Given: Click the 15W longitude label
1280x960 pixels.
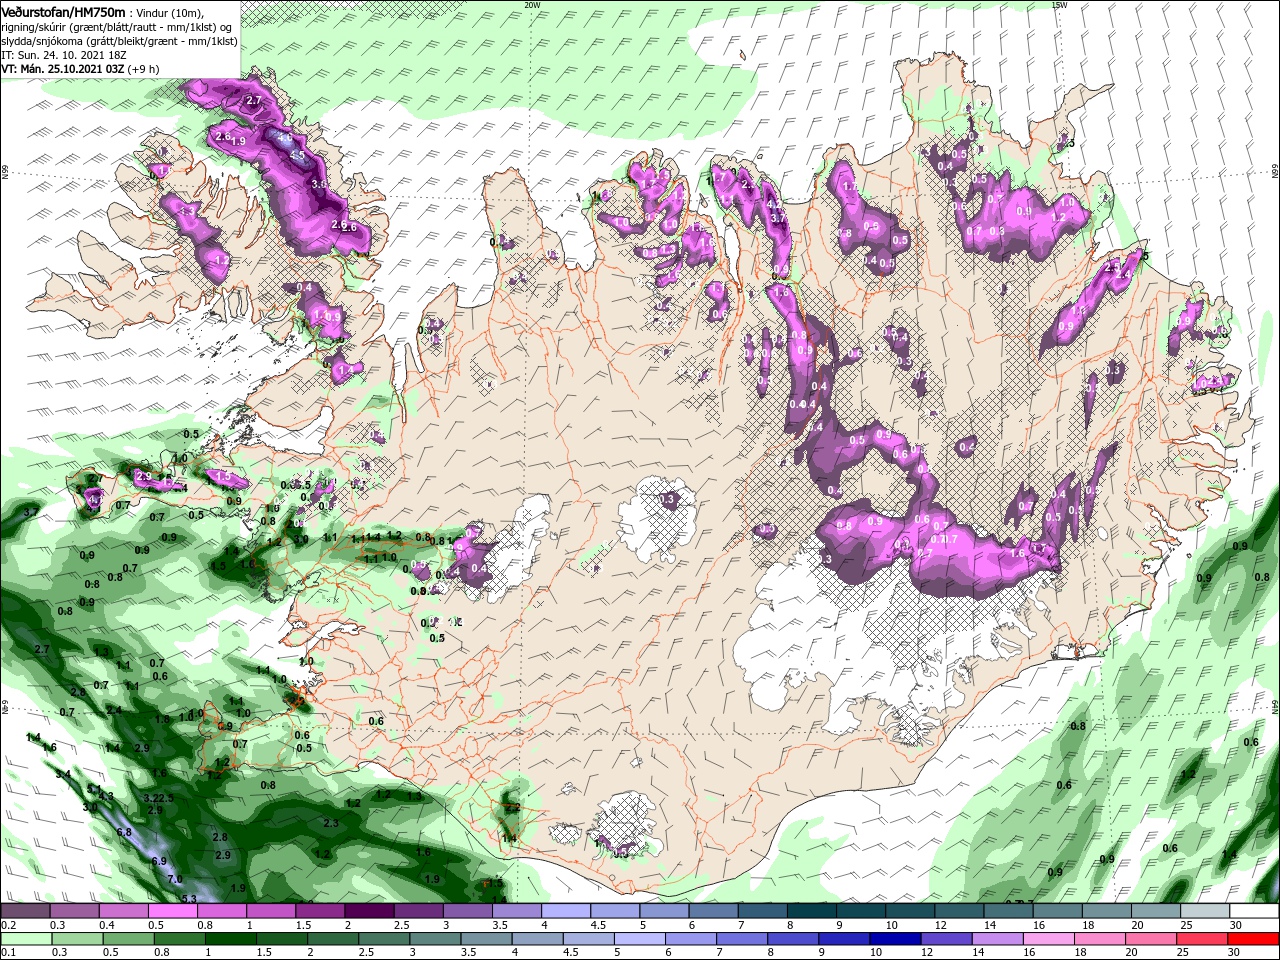Looking at the screenshot, I should pyautogui.click(x=1060, y=5).
